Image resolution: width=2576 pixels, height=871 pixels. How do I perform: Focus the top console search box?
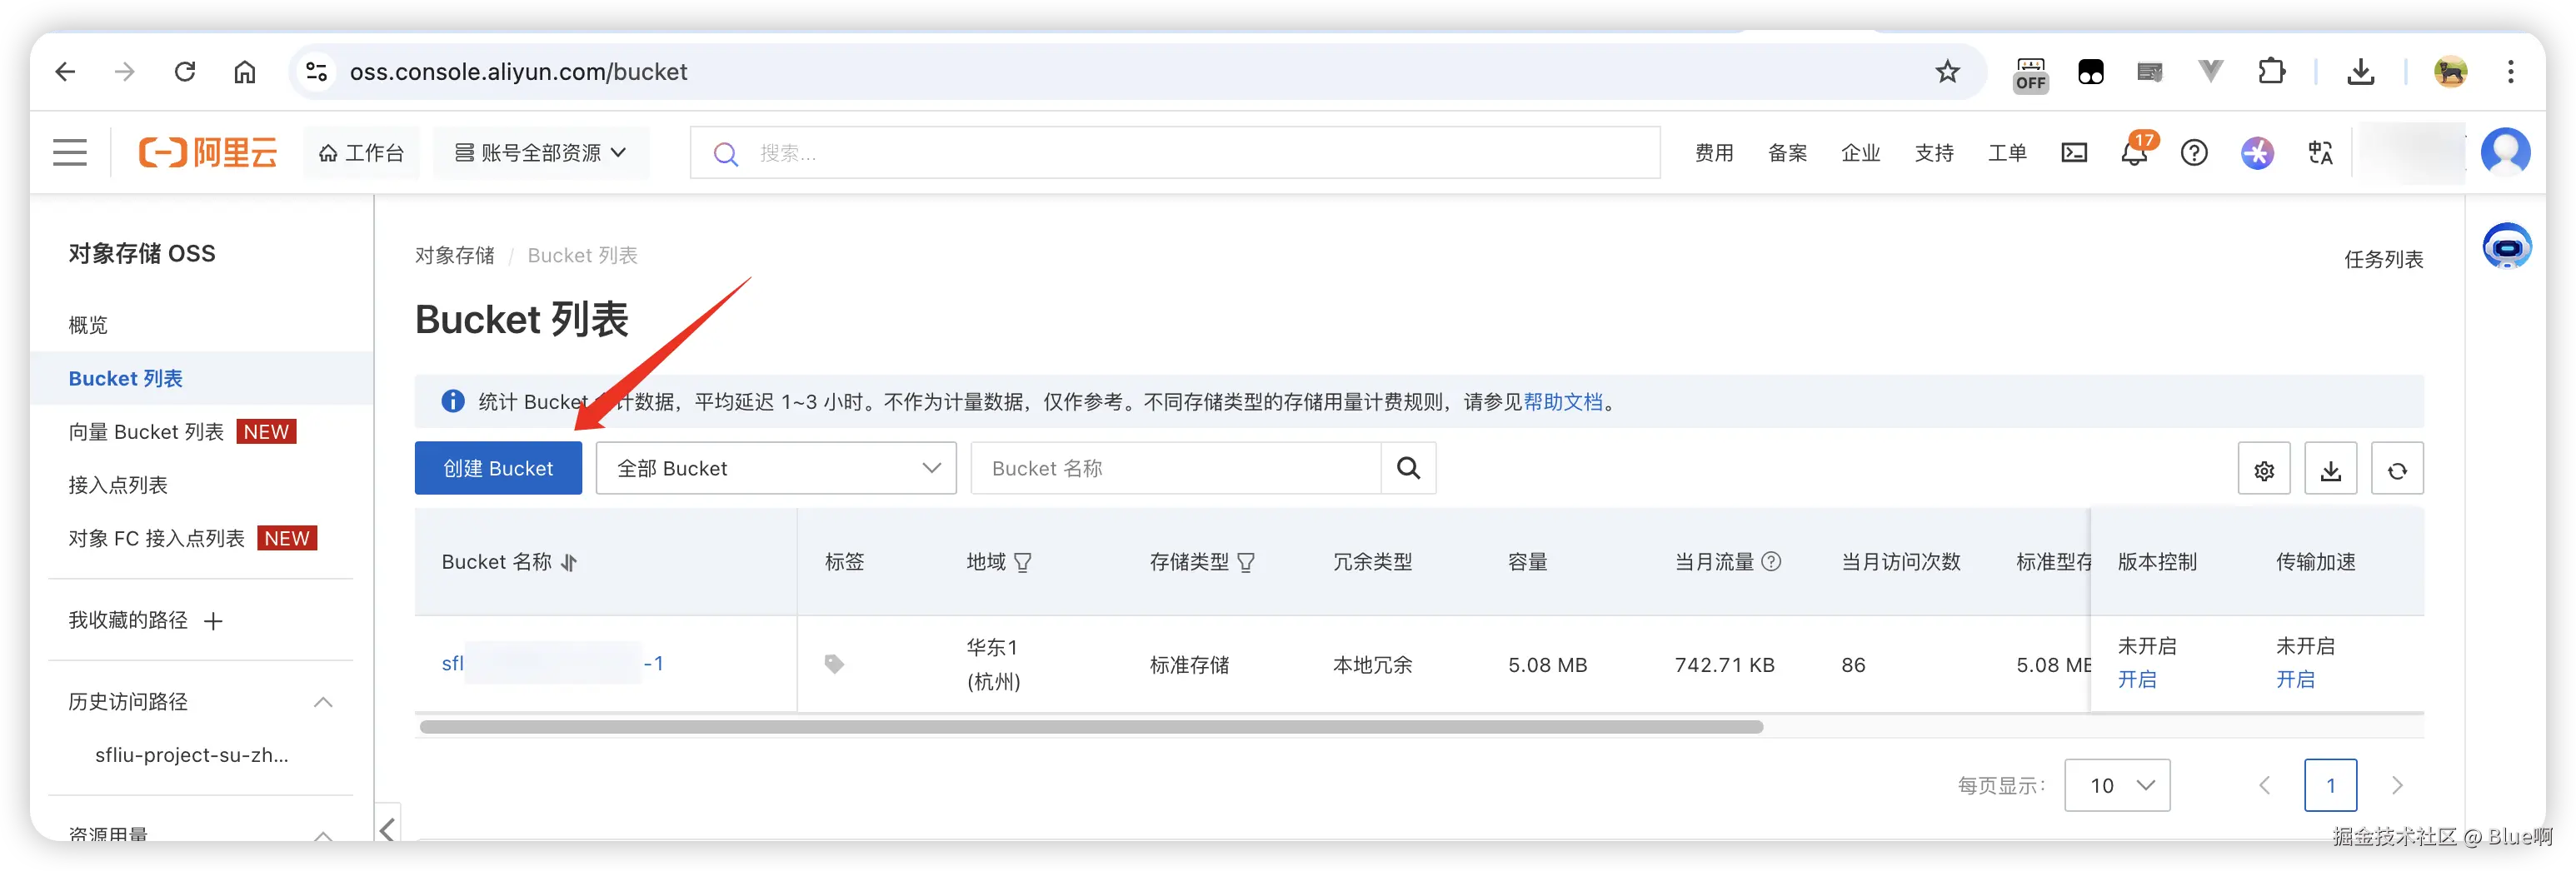[1175, 153]
